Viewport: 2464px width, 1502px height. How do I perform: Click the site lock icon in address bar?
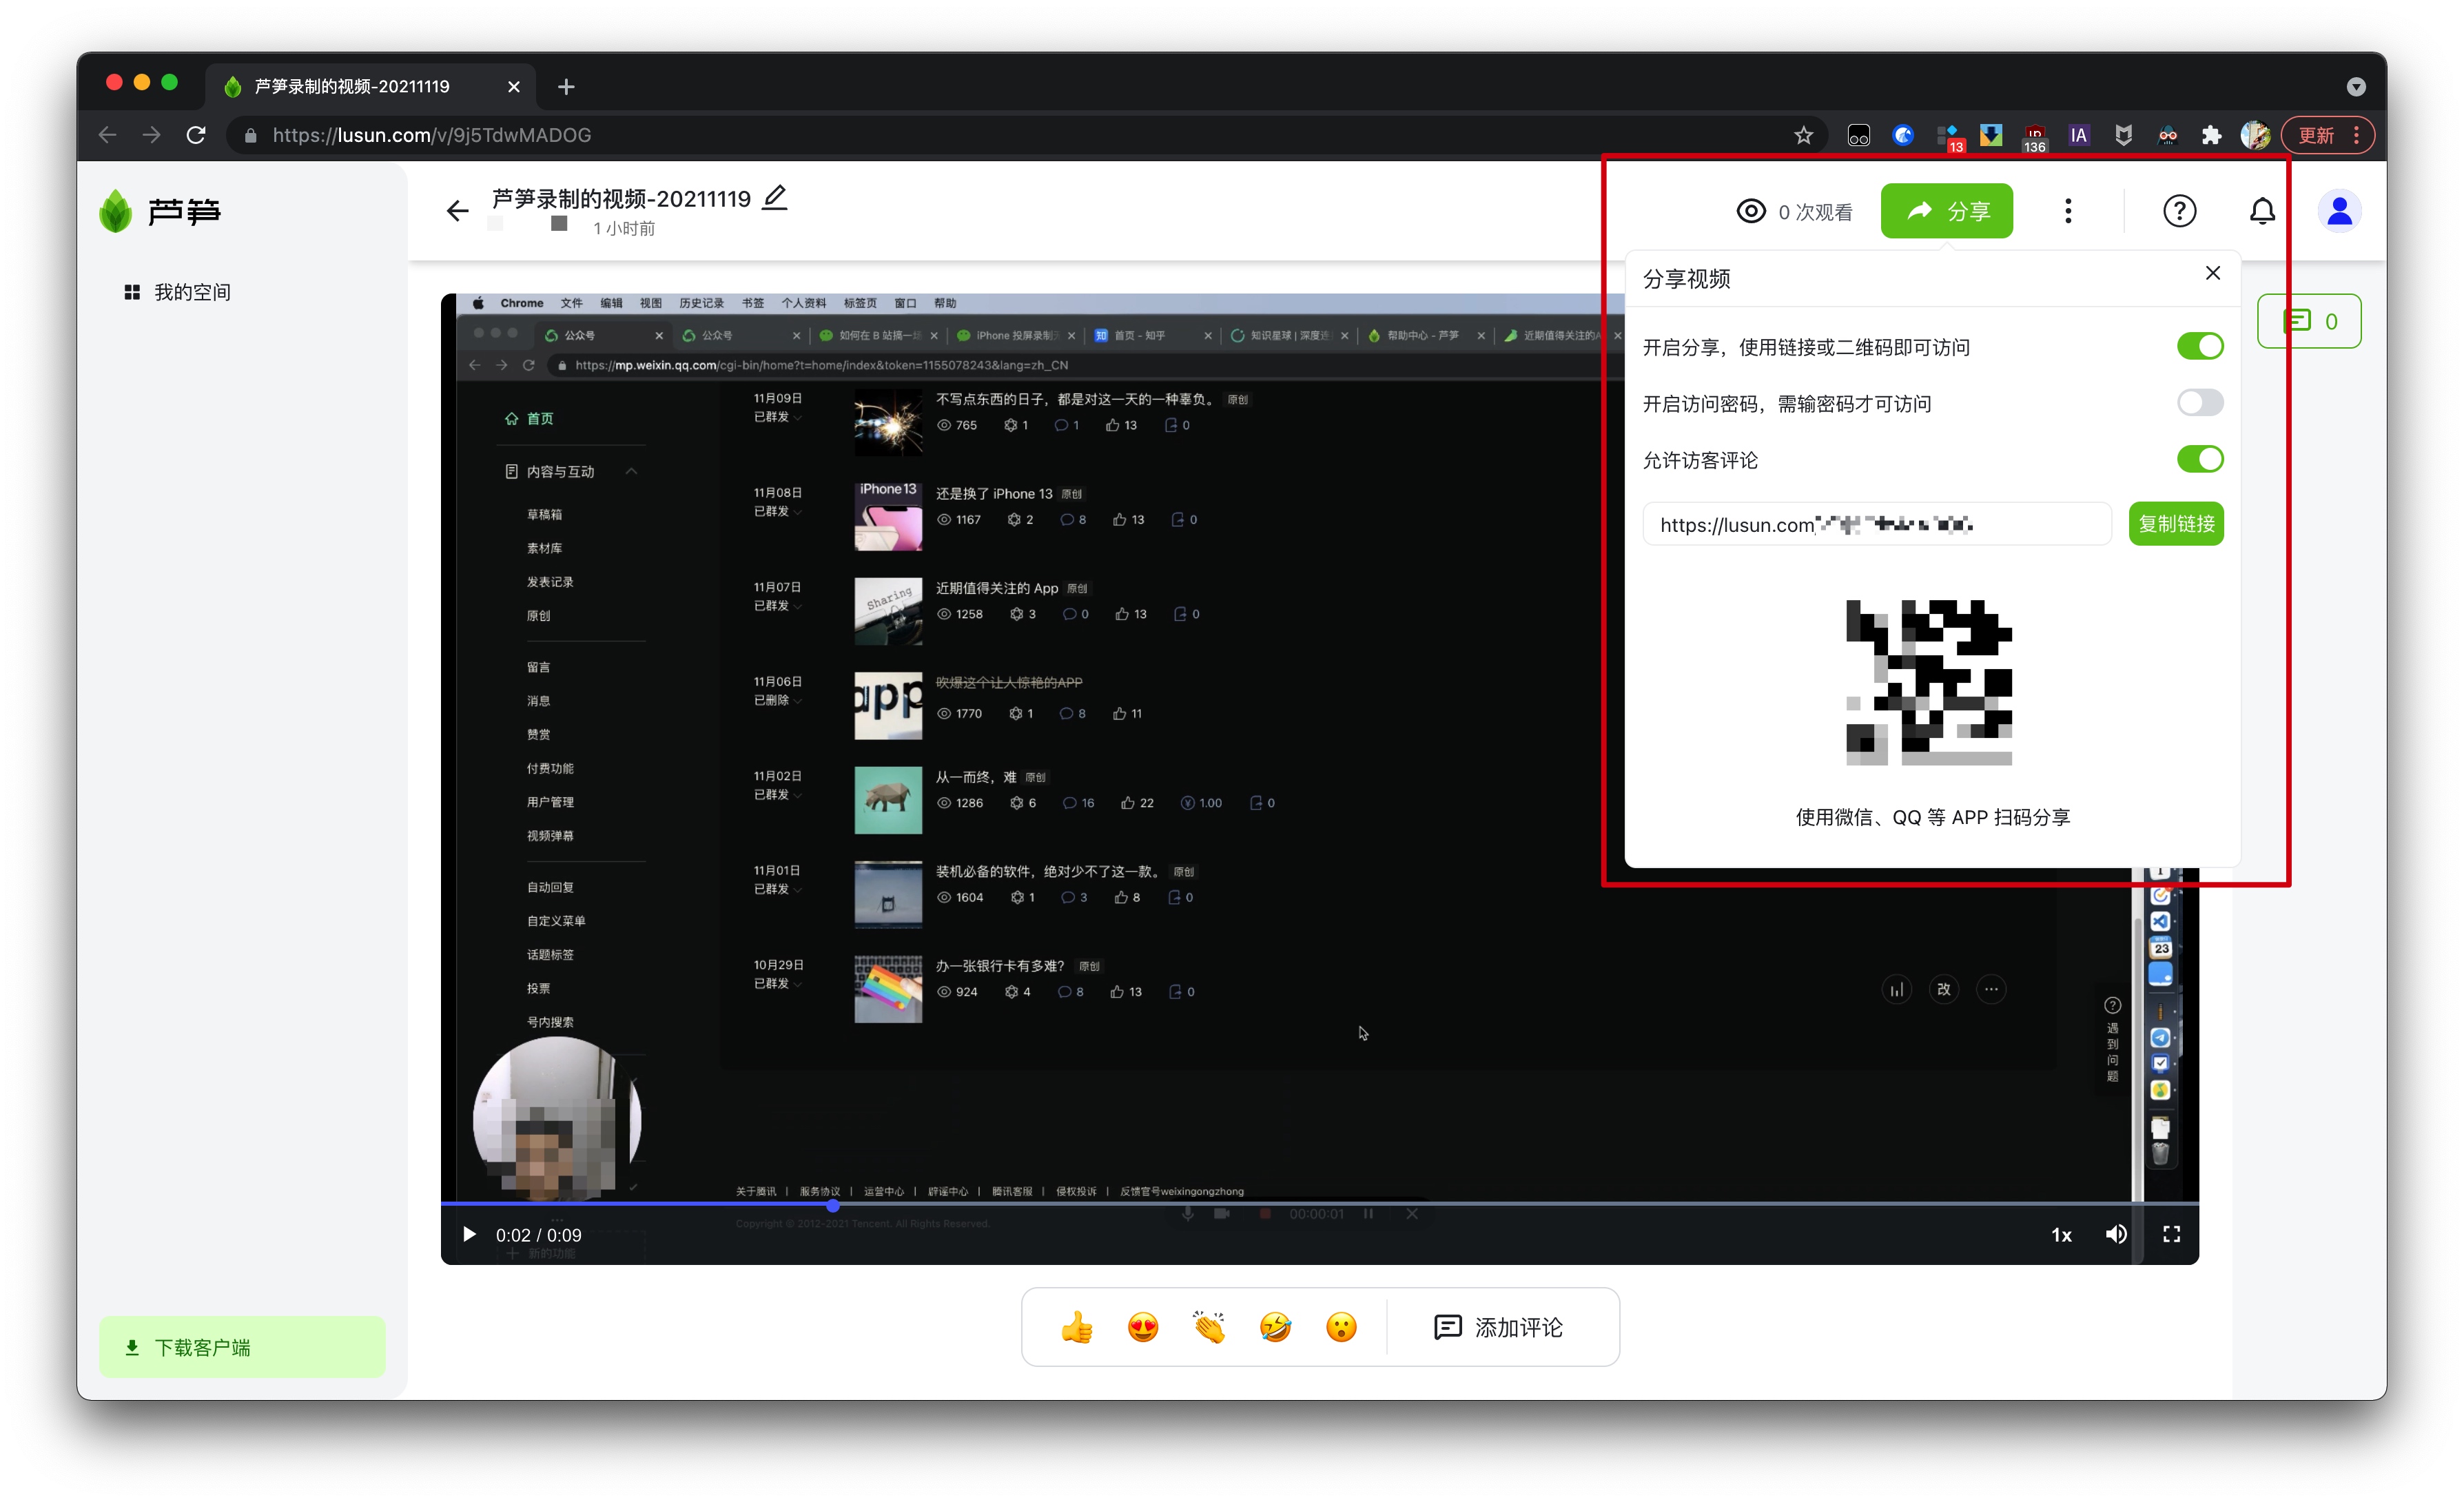[x=250, y=135]
